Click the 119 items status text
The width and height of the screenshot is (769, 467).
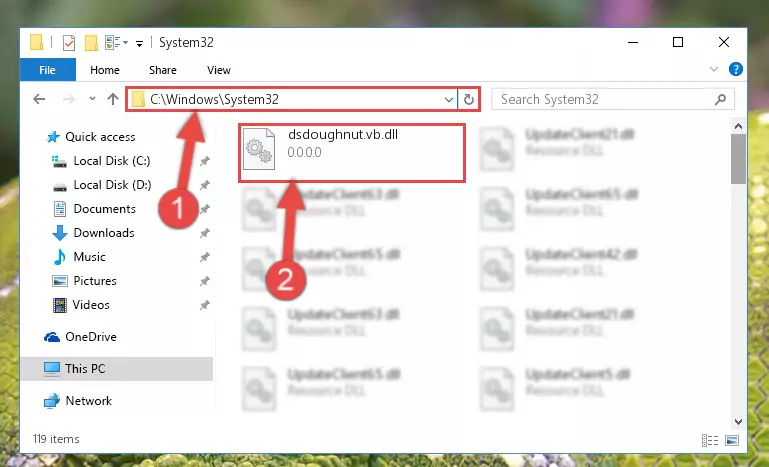[x=56, y=439]
